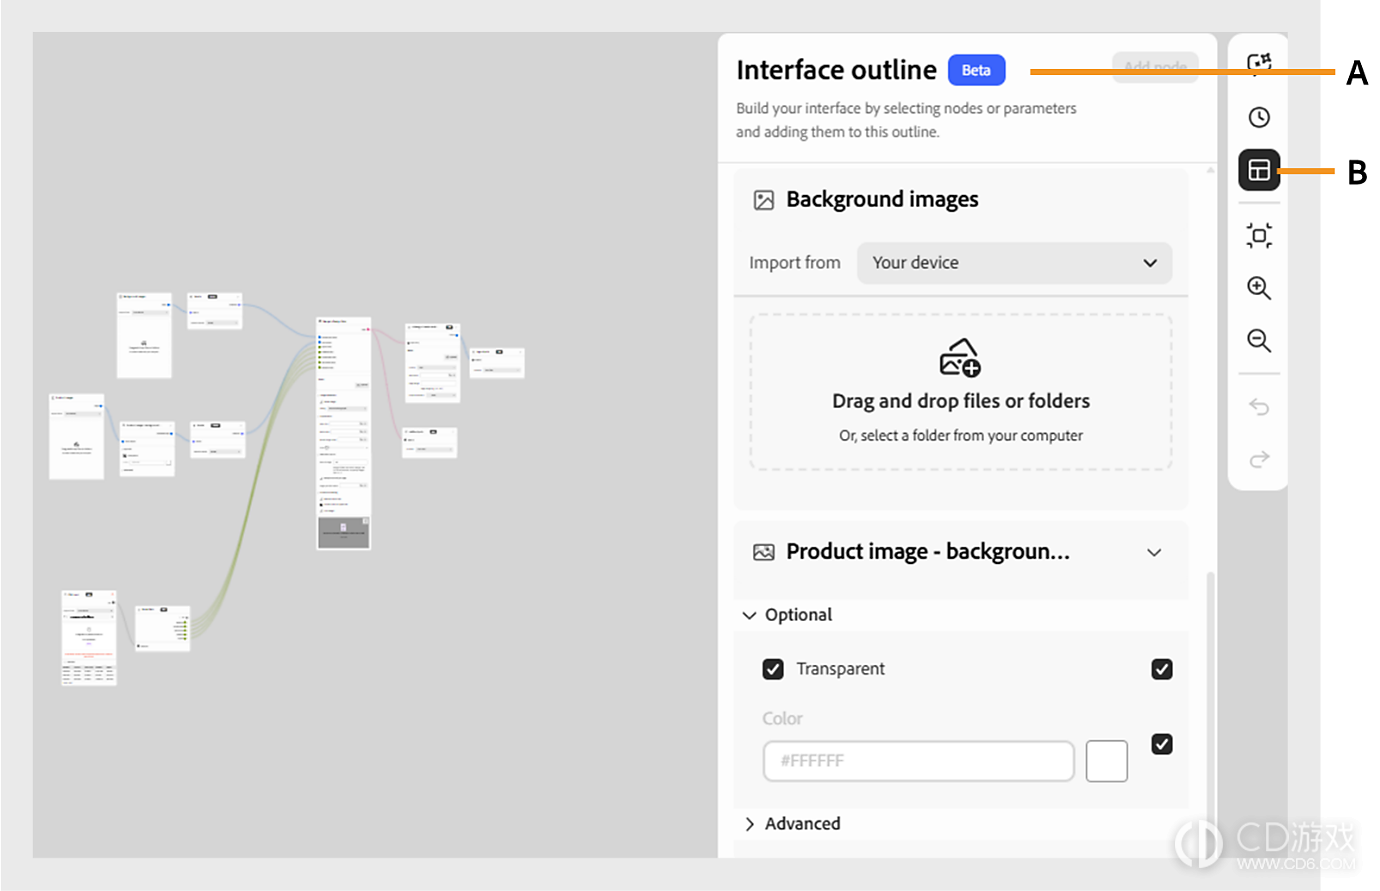The width and height of the screenshot is (1380, 891).
Task: Click the #FFFFFF color hex input field
Action: 919,761
